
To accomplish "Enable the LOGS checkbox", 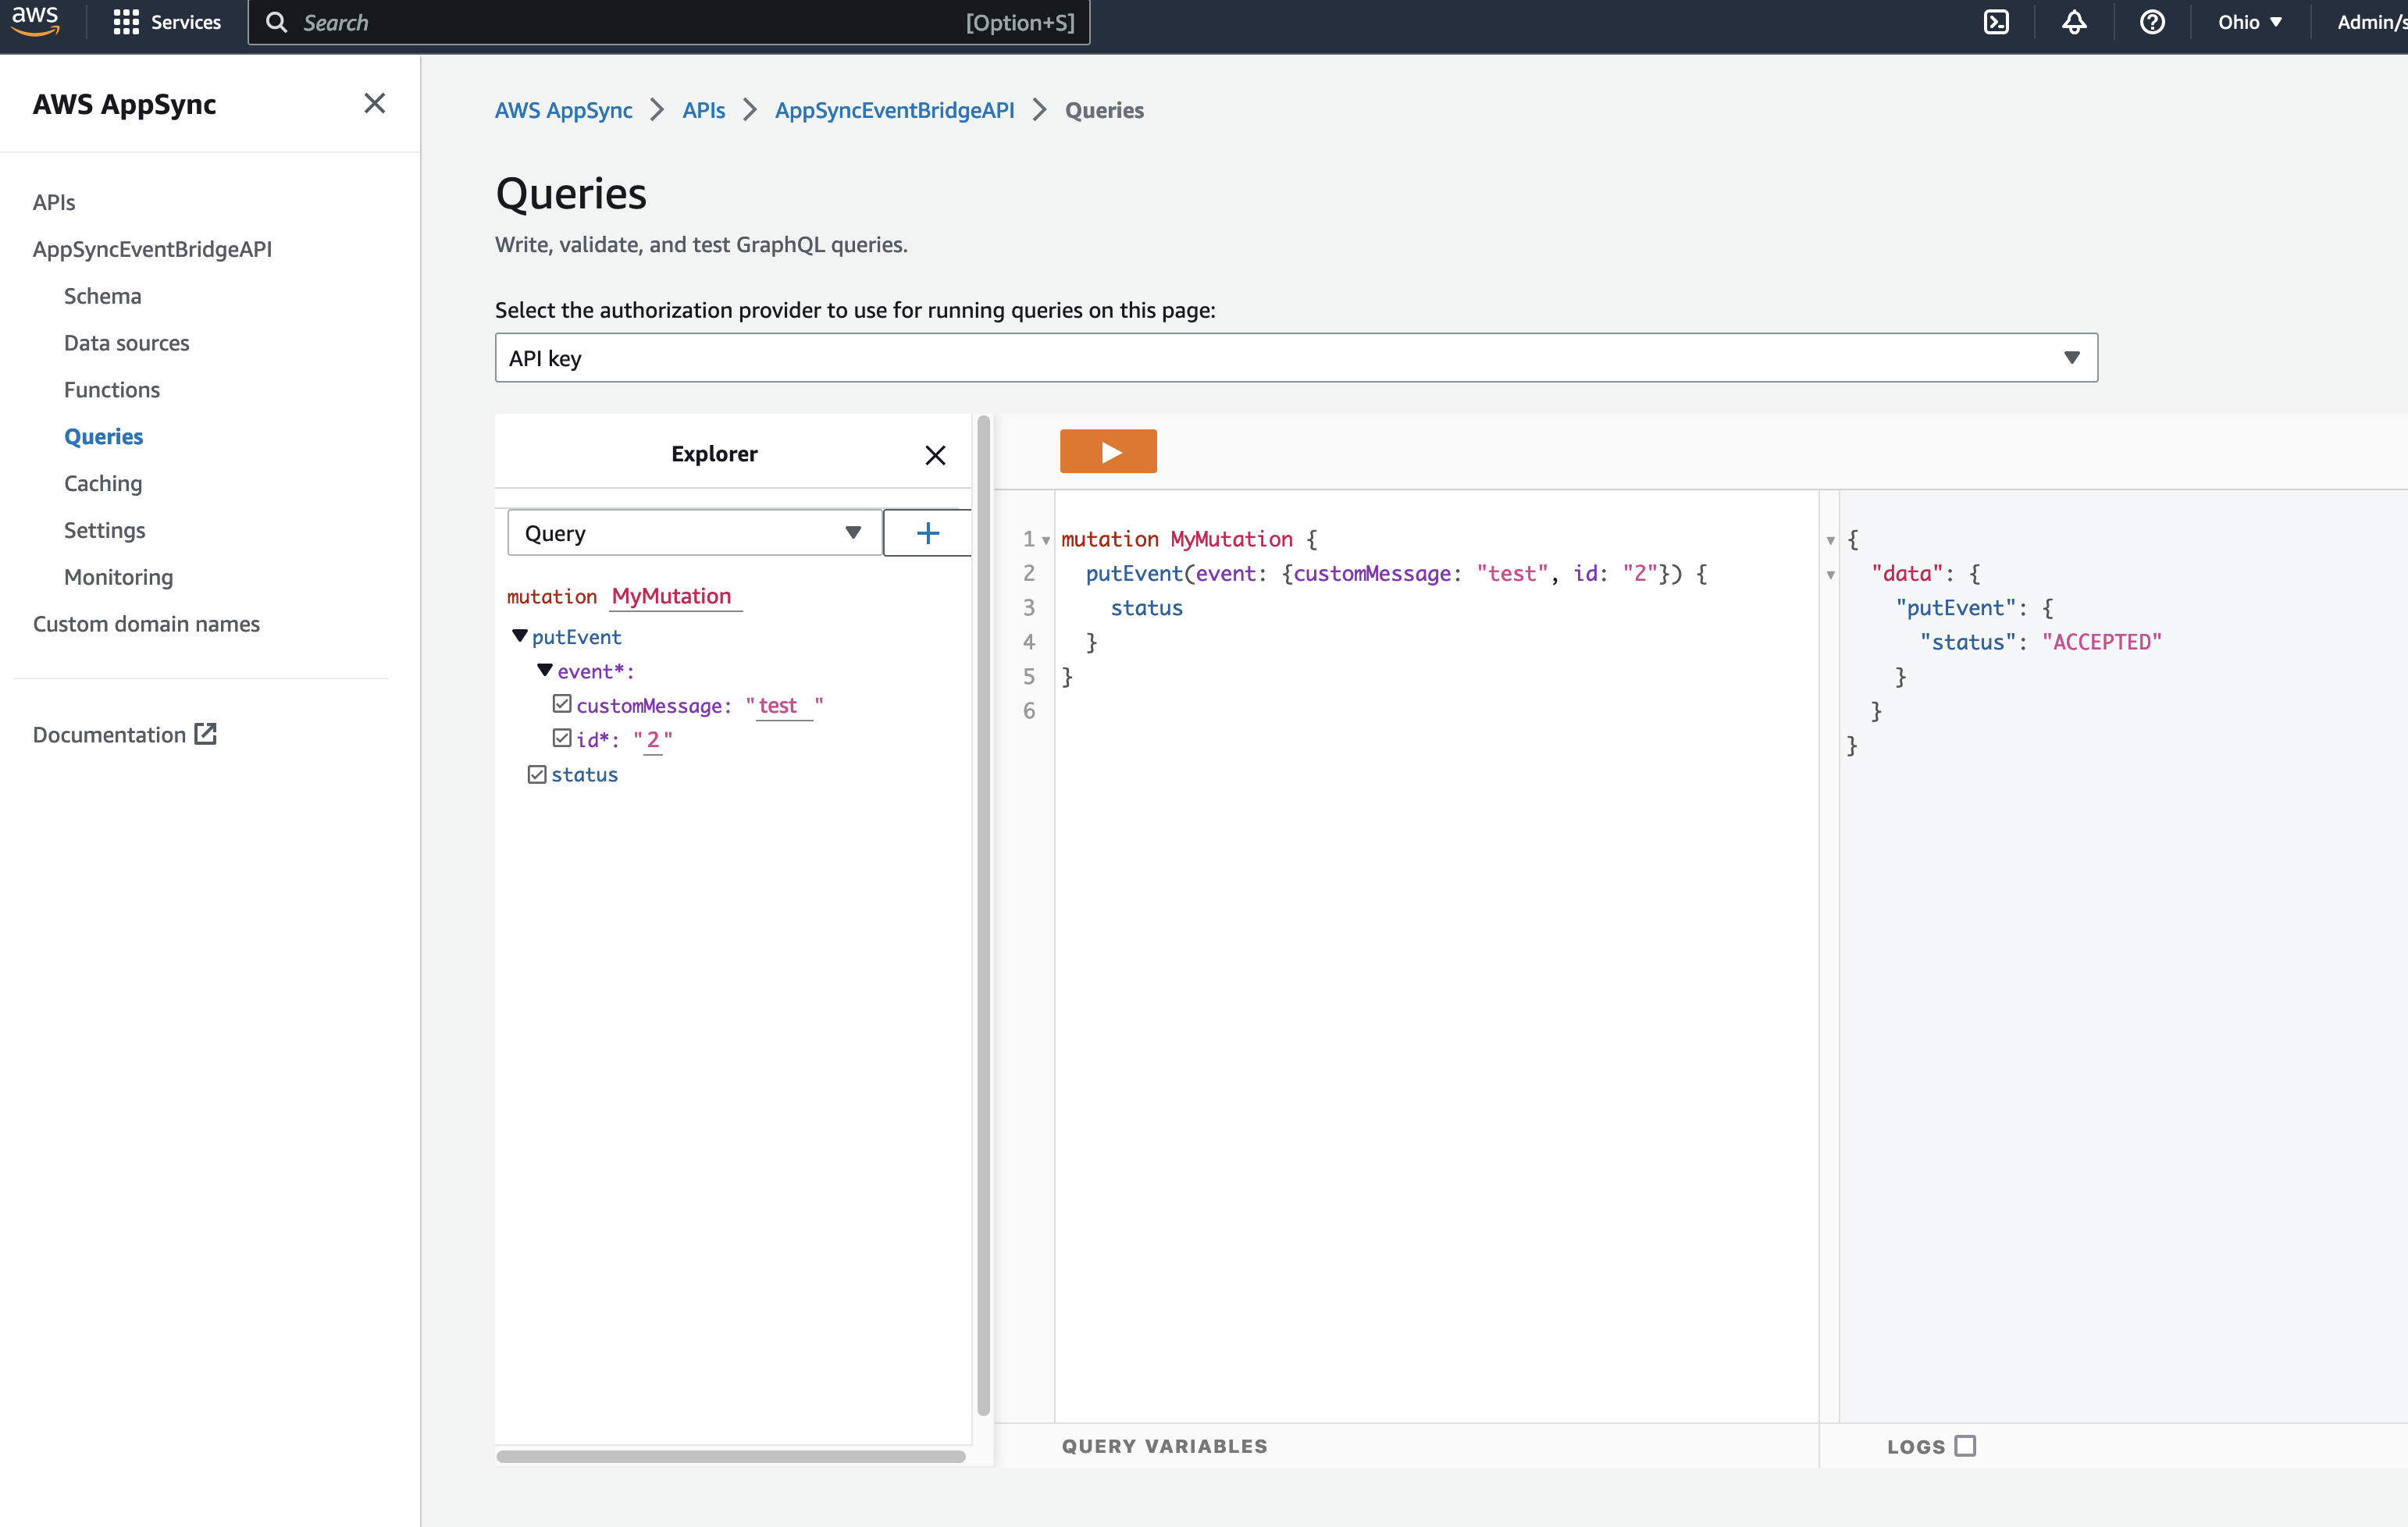I will [1965, 1446].
